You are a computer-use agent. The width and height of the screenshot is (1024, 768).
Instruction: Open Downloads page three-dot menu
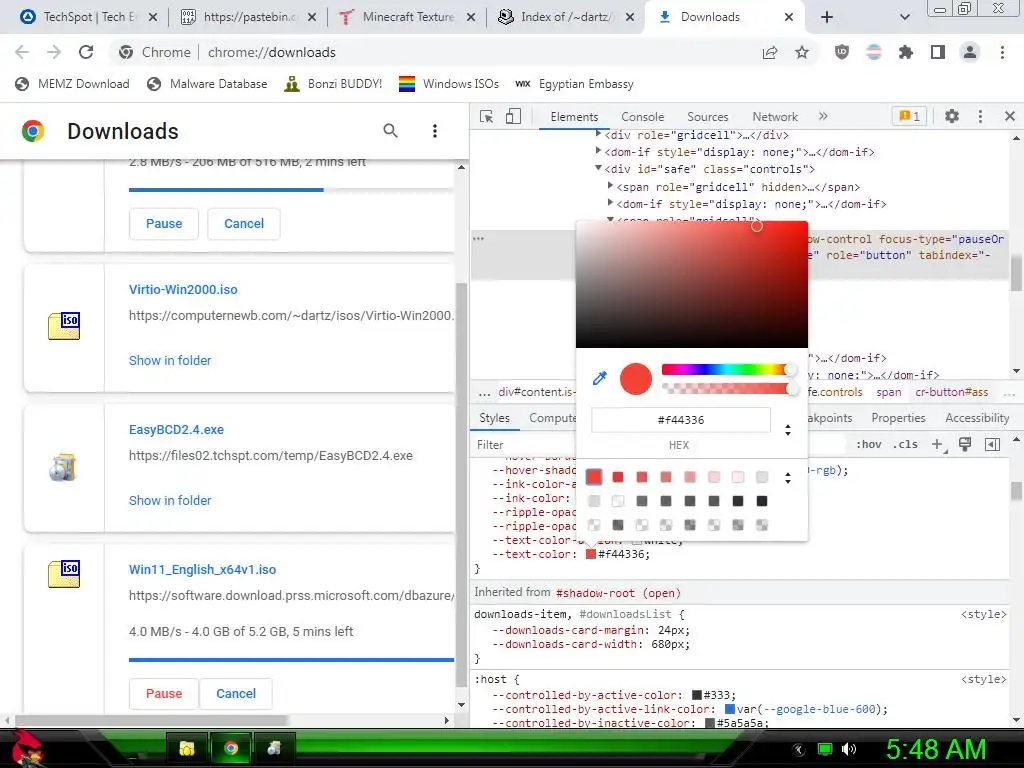coord(435,131)
